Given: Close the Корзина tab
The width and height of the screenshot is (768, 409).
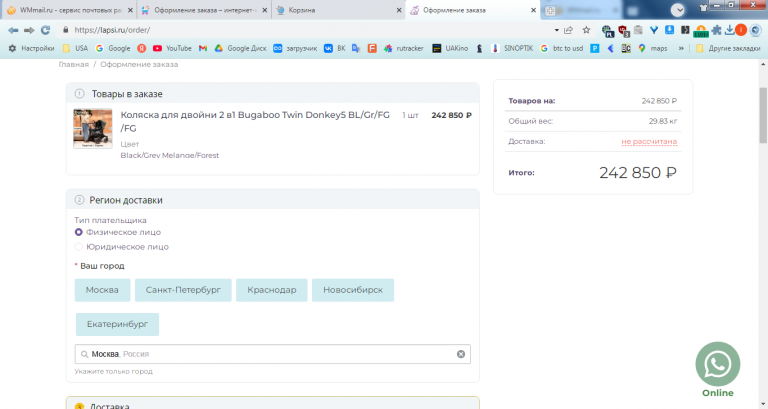Looking at the screenshot, I should pos(399,10).
